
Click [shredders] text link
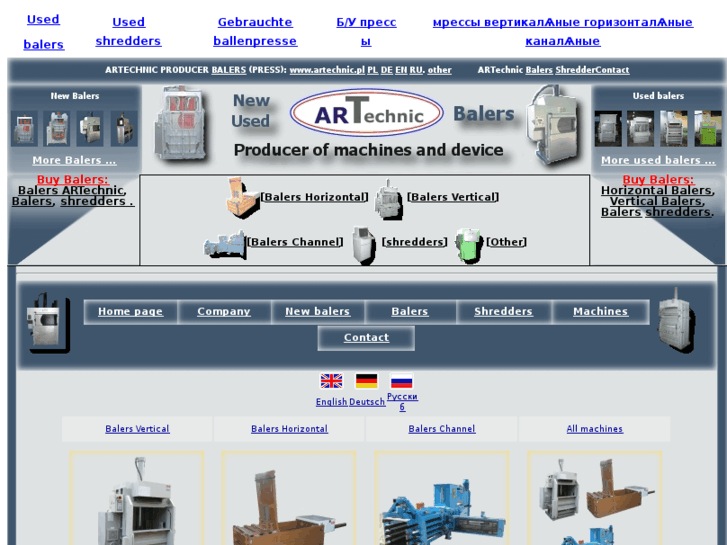(415, 242)
